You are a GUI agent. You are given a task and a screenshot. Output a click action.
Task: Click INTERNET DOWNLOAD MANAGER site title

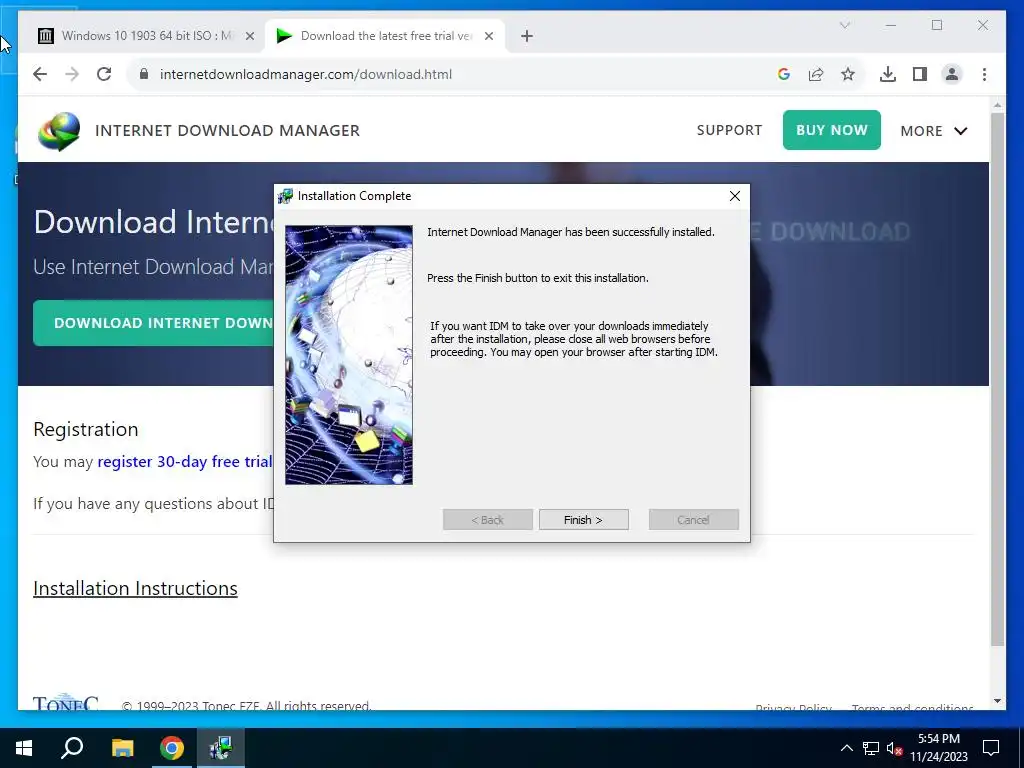click(227, 131)
